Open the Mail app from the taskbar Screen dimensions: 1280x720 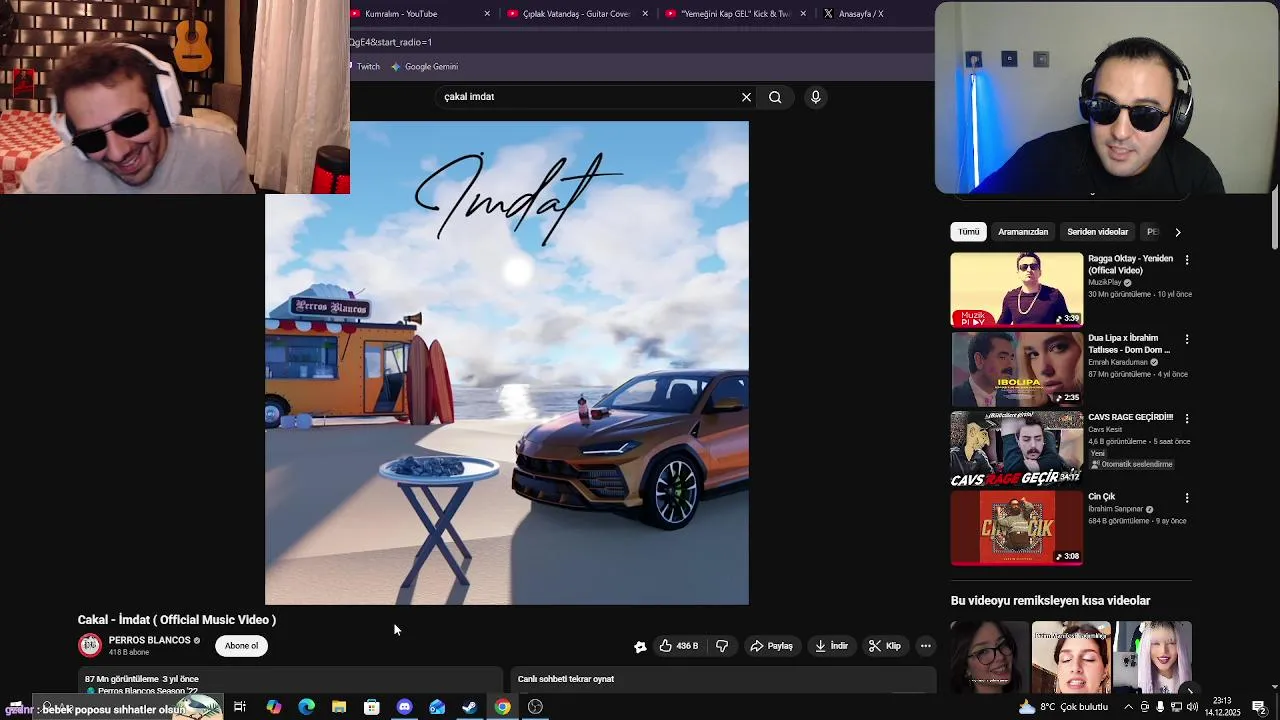437,707
